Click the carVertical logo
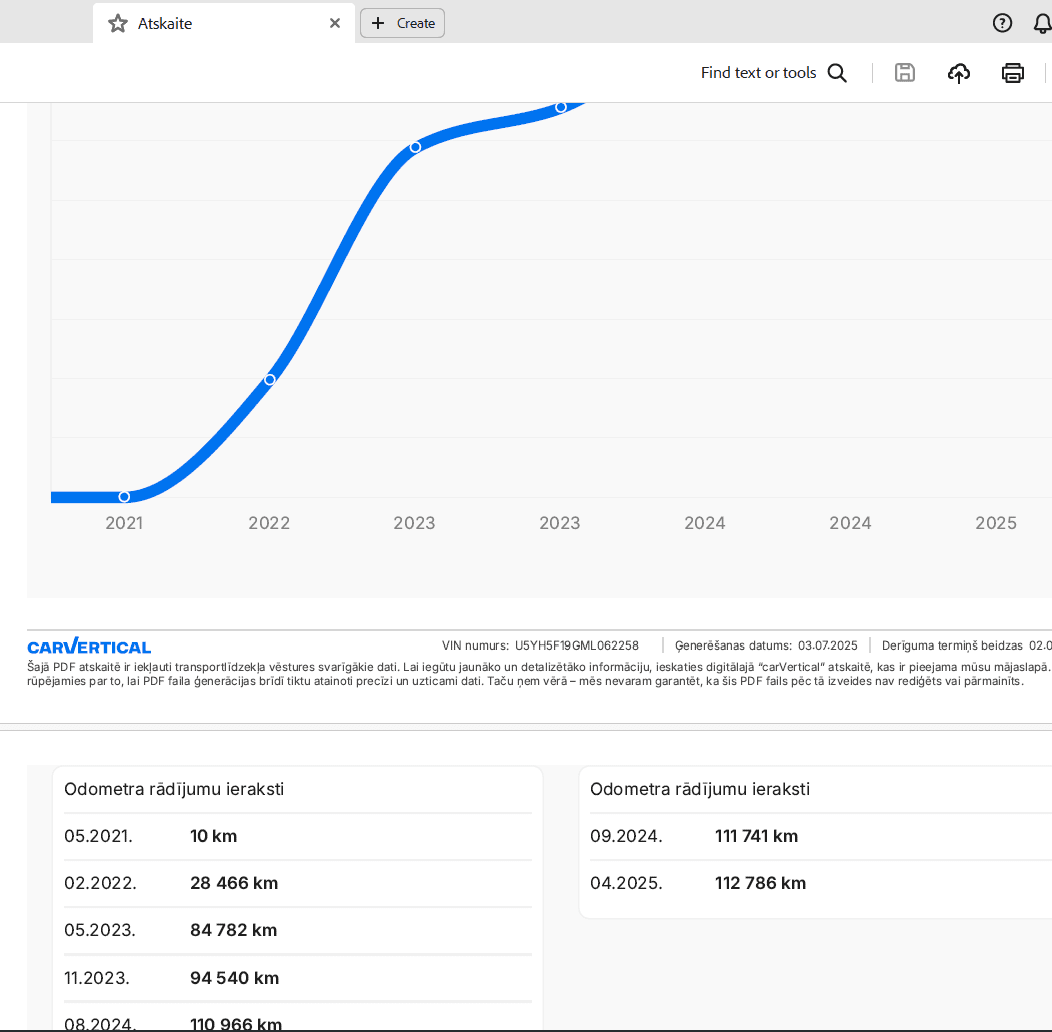Screen dimensions: 1052x1032 click(89, 646)
